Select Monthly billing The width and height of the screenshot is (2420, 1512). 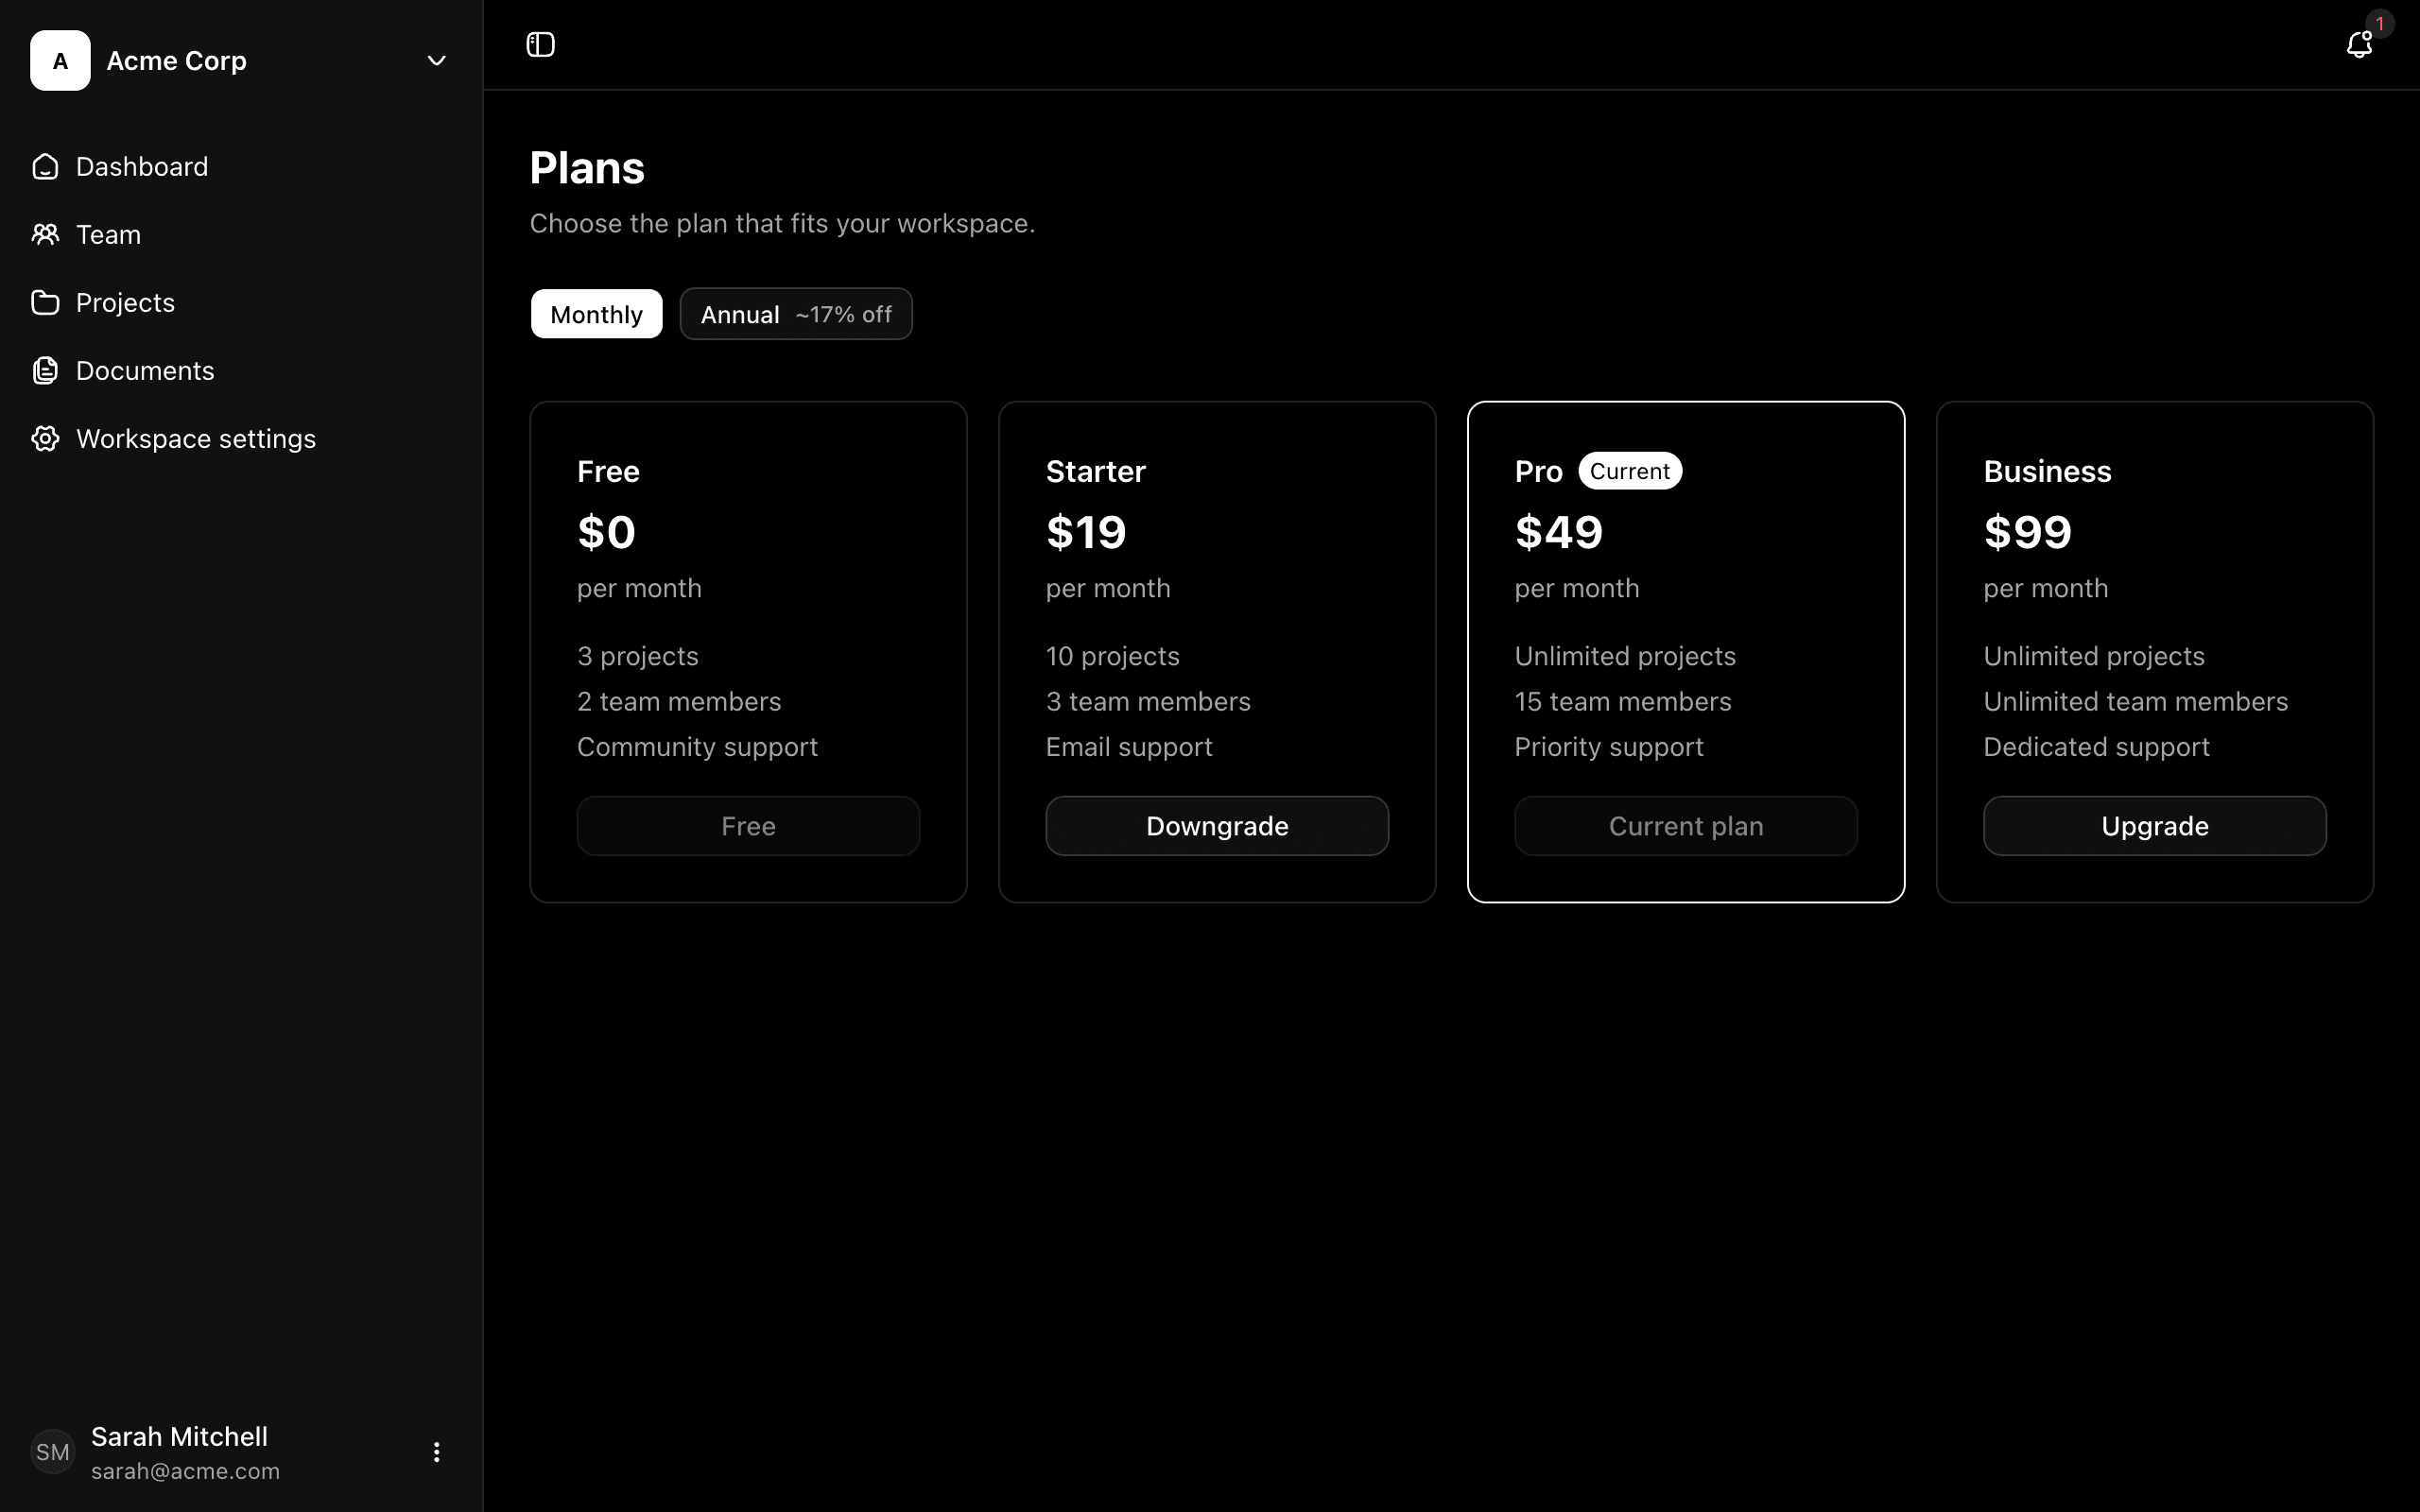[595, 313]
